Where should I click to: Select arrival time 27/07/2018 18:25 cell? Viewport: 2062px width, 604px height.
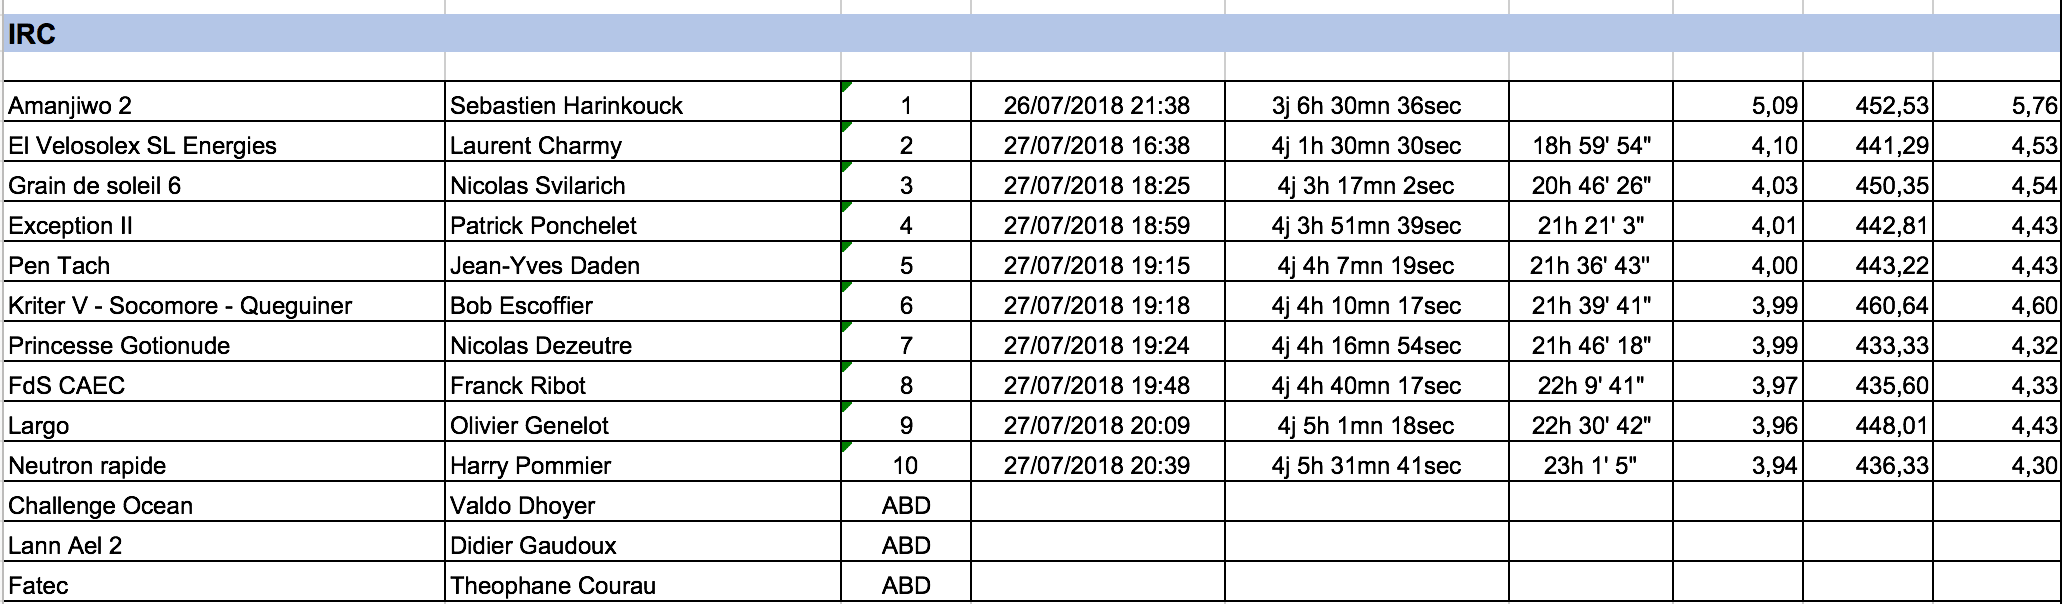pyautogui.click(x=1096, y=186)
